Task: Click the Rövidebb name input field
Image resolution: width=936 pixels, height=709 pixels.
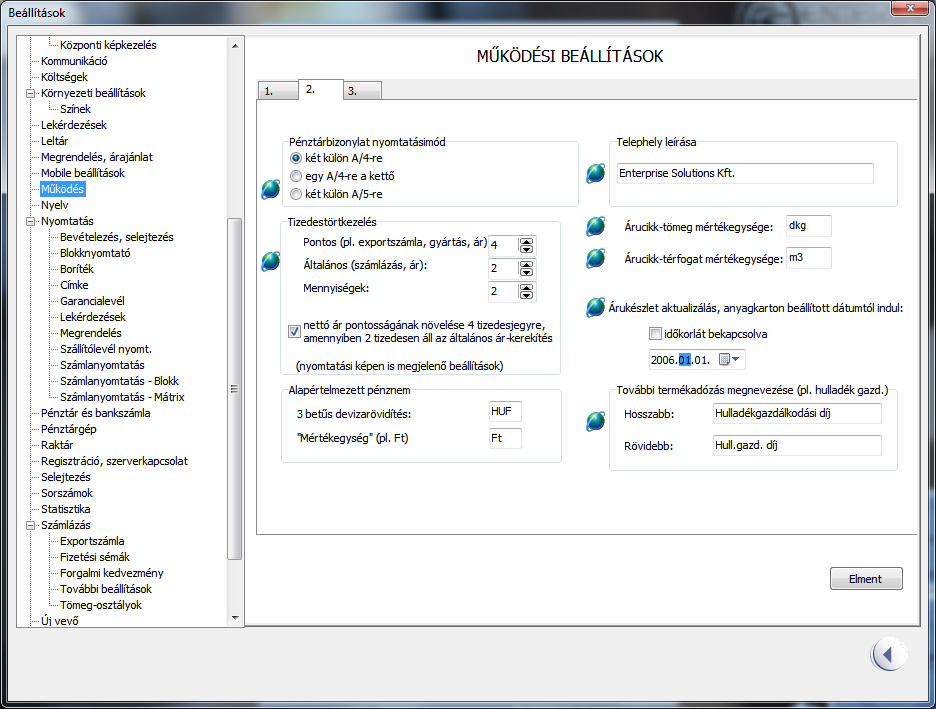Action: tap(797, 445)
